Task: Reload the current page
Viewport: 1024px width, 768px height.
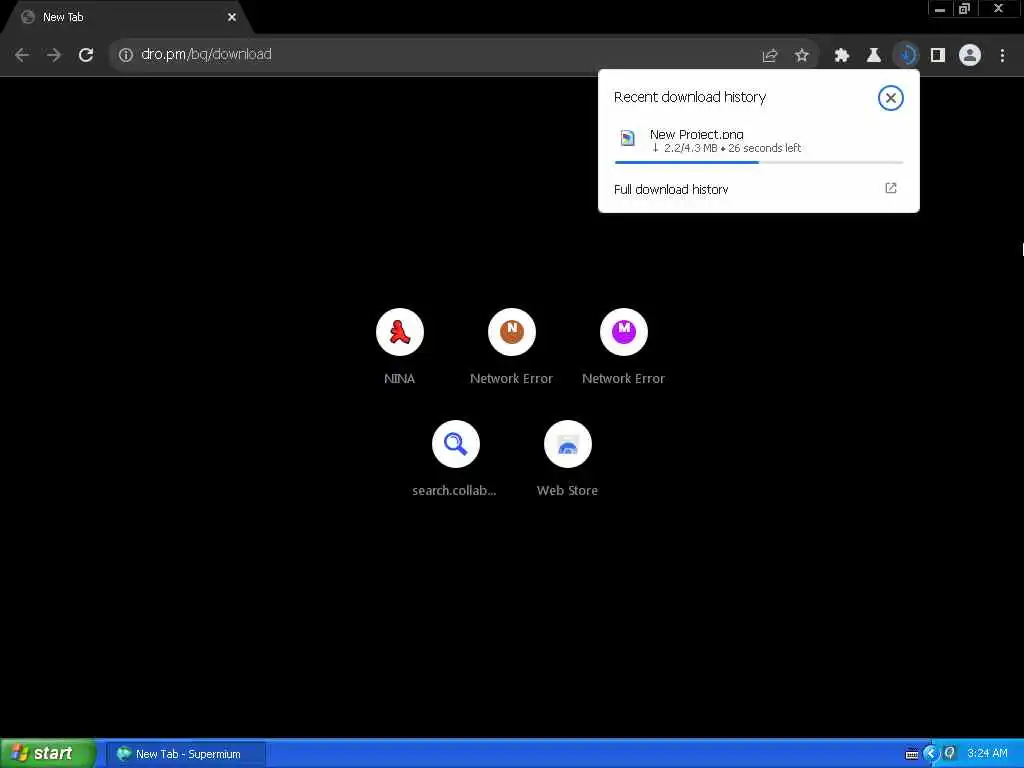Action: click(86, 55)
